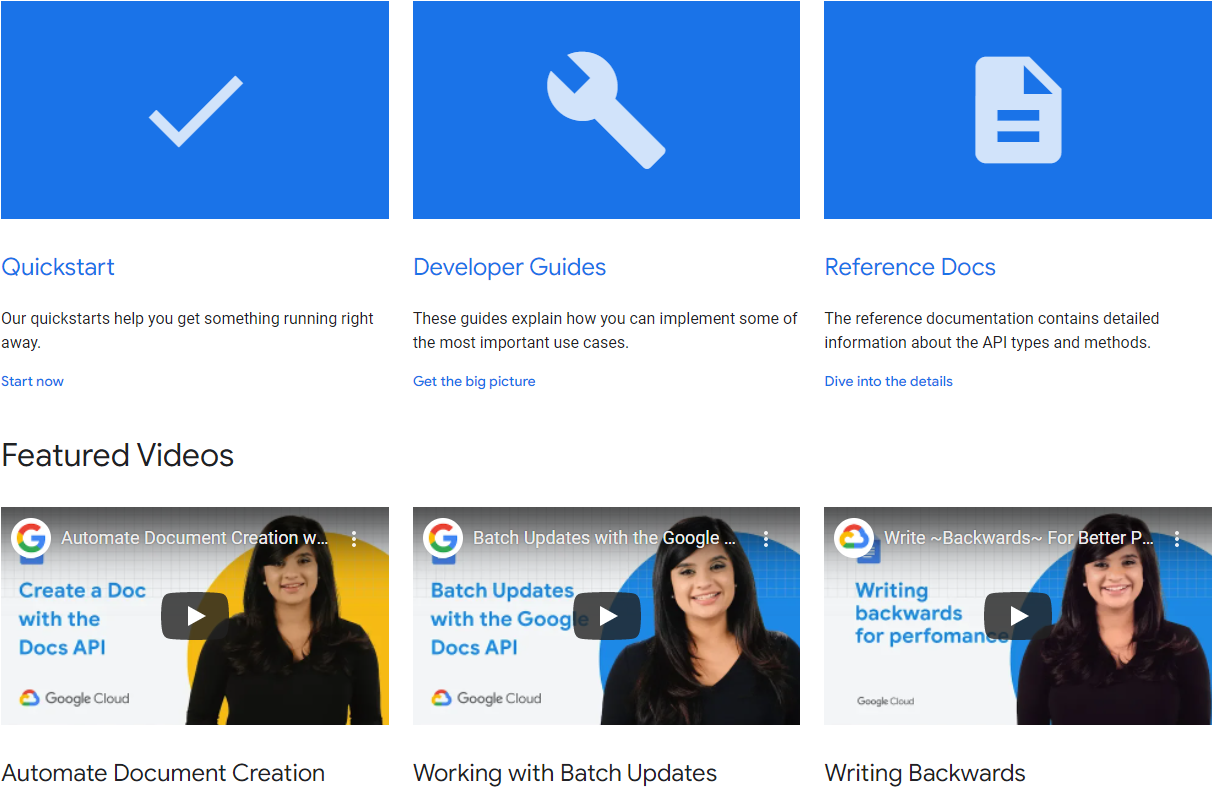The height and width of the screenshot is (788, 1215).
Task: Open the Reference Docs heading link
Action: click(909, 266)
